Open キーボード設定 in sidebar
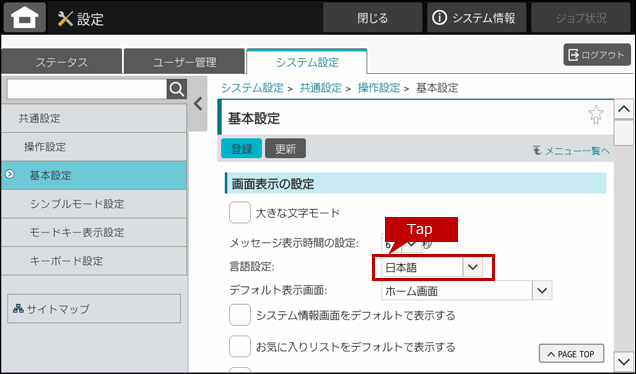Image resolution: width=636 pixels, height=374 pixels. point(94,261)
